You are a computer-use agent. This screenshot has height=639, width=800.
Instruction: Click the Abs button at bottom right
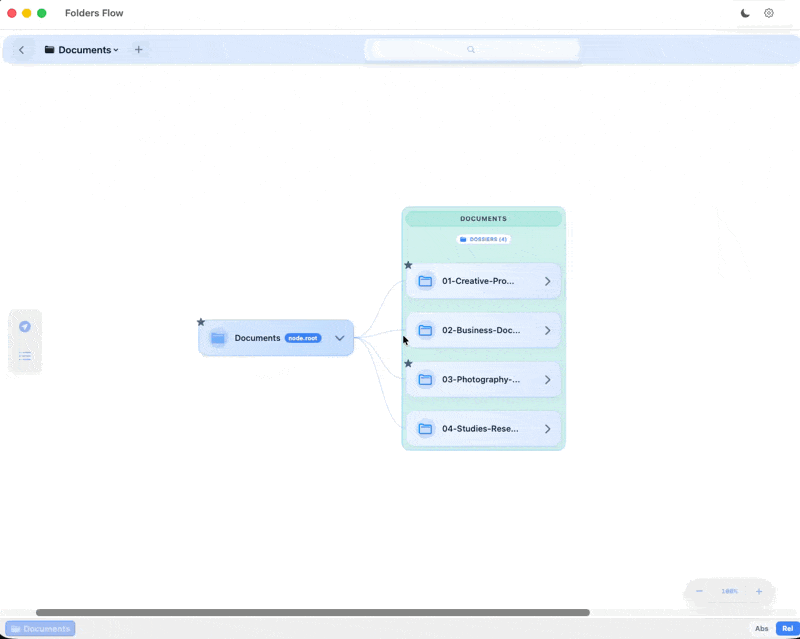pos(761,628)
